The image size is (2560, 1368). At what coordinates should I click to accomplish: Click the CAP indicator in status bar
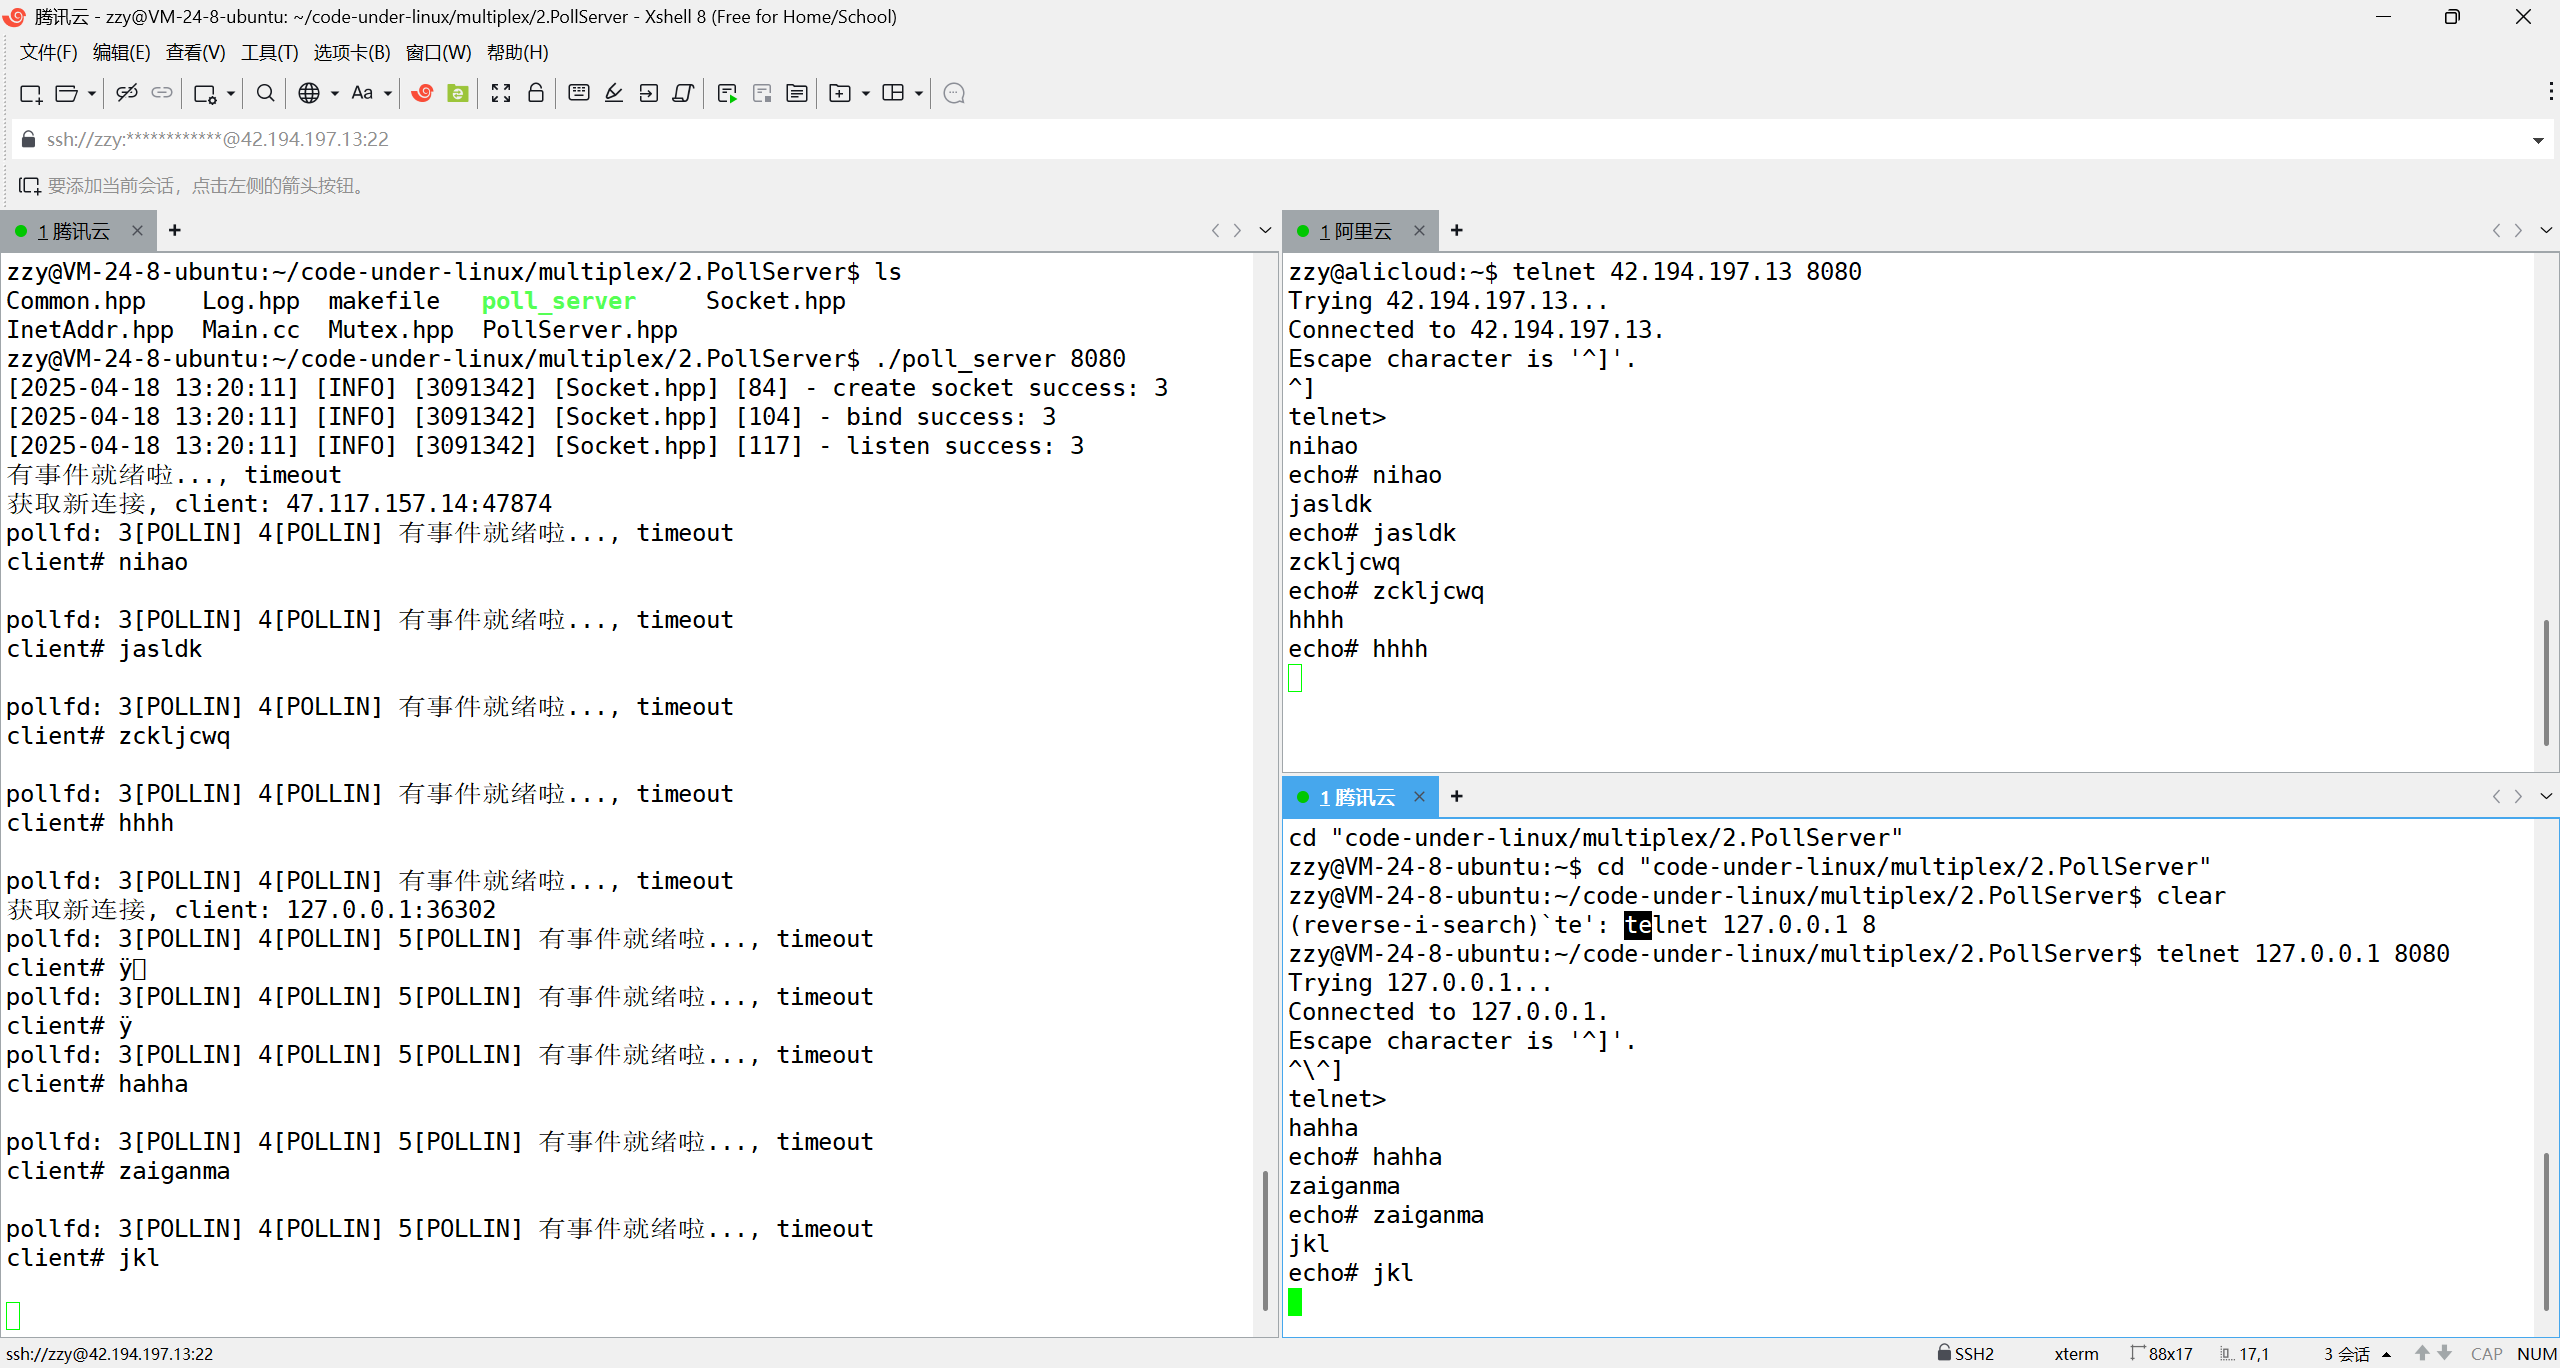tap(2486, 1353)
